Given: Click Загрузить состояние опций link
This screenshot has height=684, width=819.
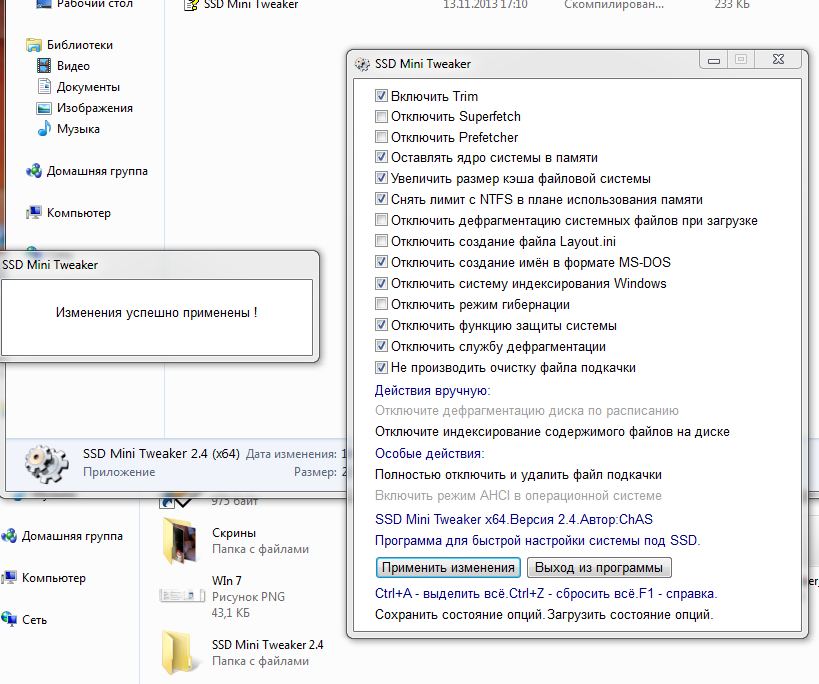Looking at the screenshot, I should (630, 615).
